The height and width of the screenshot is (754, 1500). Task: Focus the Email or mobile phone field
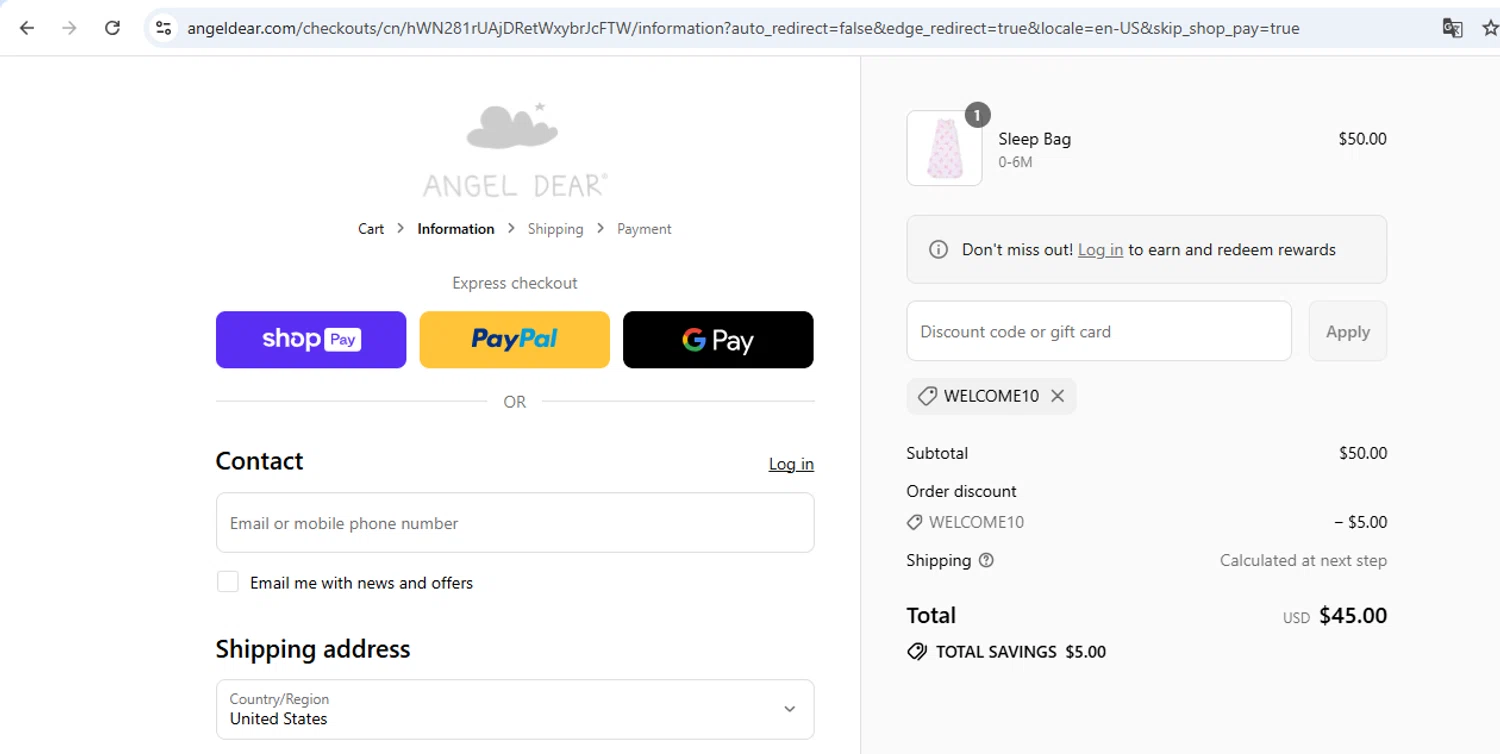tap(515, 523)
